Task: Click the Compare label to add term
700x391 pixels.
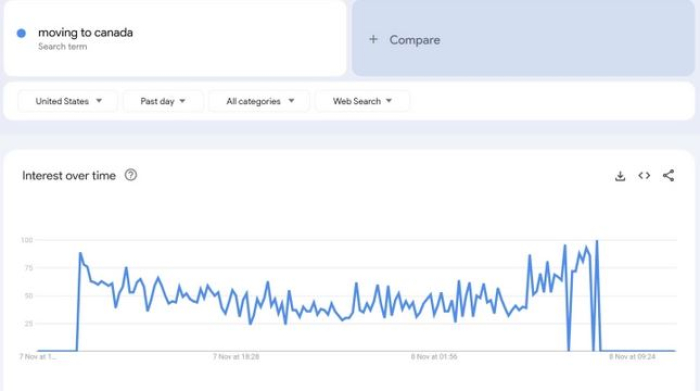Action: coord(415,40)
